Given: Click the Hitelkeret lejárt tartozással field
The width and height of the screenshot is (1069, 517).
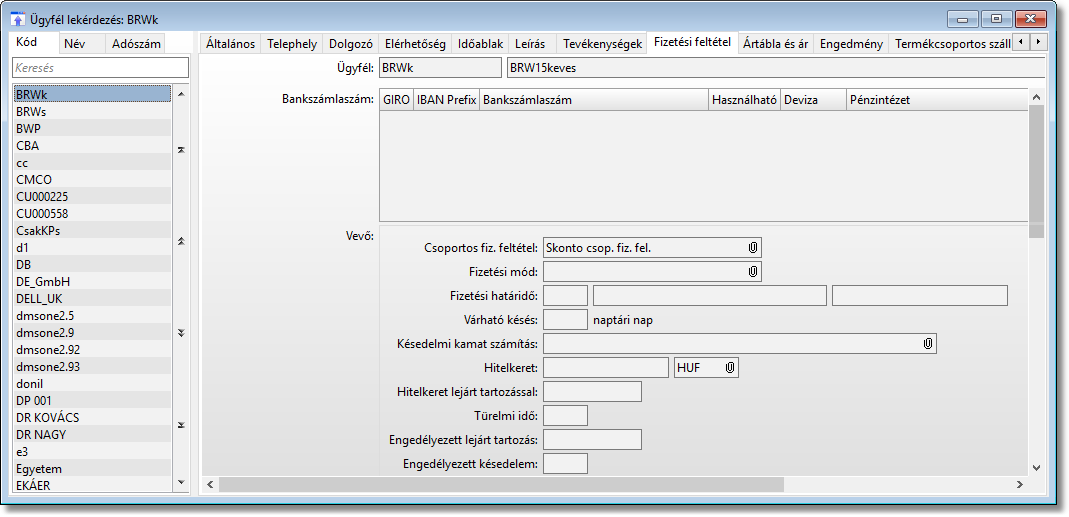Looking at the screenshot, I should [592, 392].
